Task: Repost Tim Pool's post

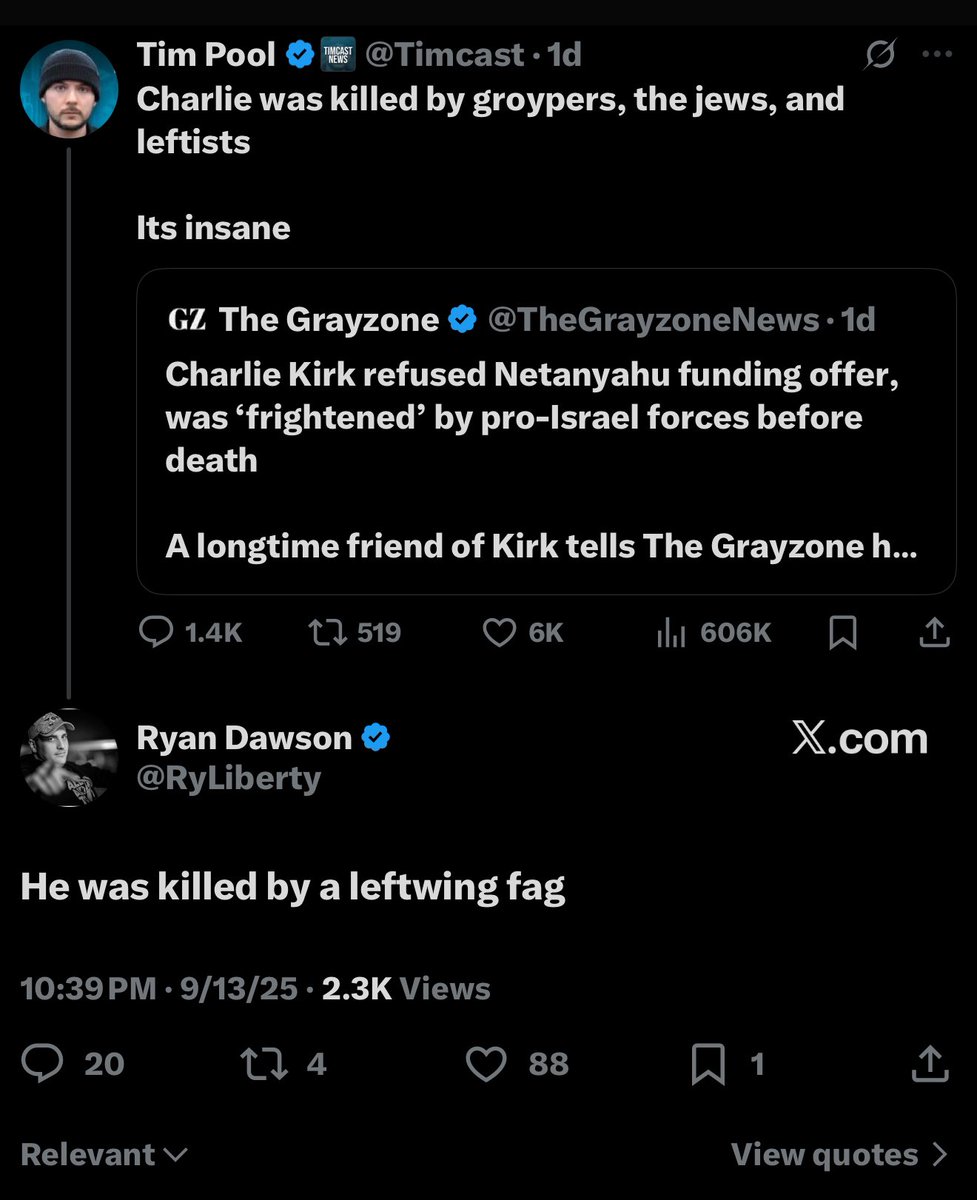Action: (324, 632)
